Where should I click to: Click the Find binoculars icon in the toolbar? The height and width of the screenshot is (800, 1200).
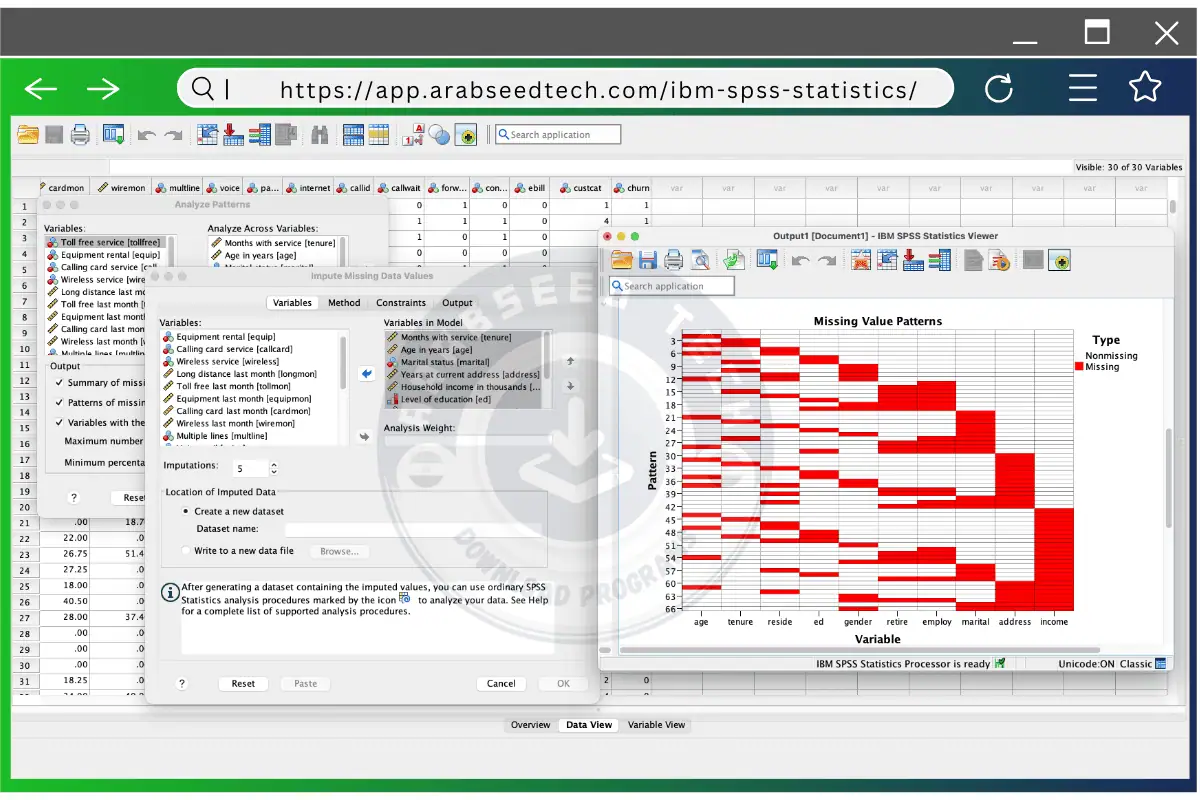pos(319,134)
